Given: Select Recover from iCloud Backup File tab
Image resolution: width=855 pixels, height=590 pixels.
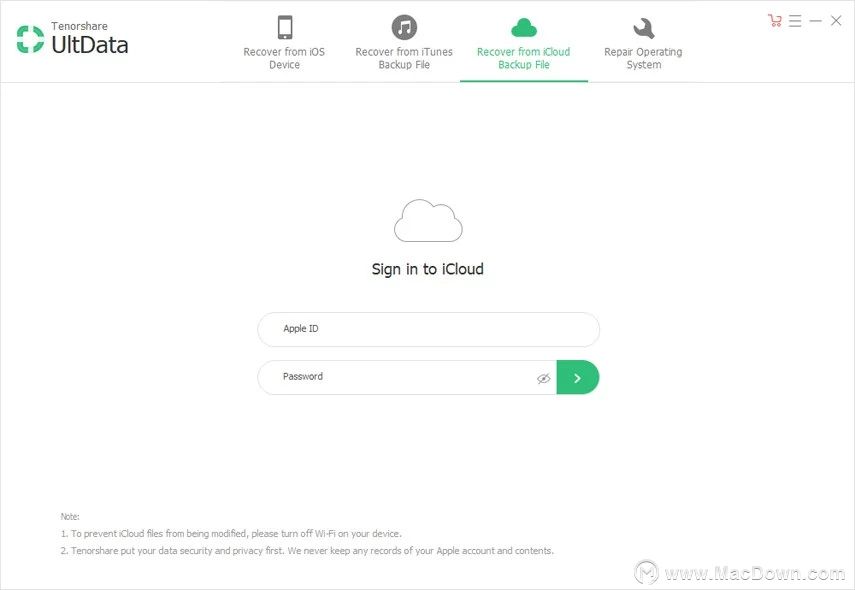Looking at the screenshot, I should pyautogui.click(x=523, y=43).
